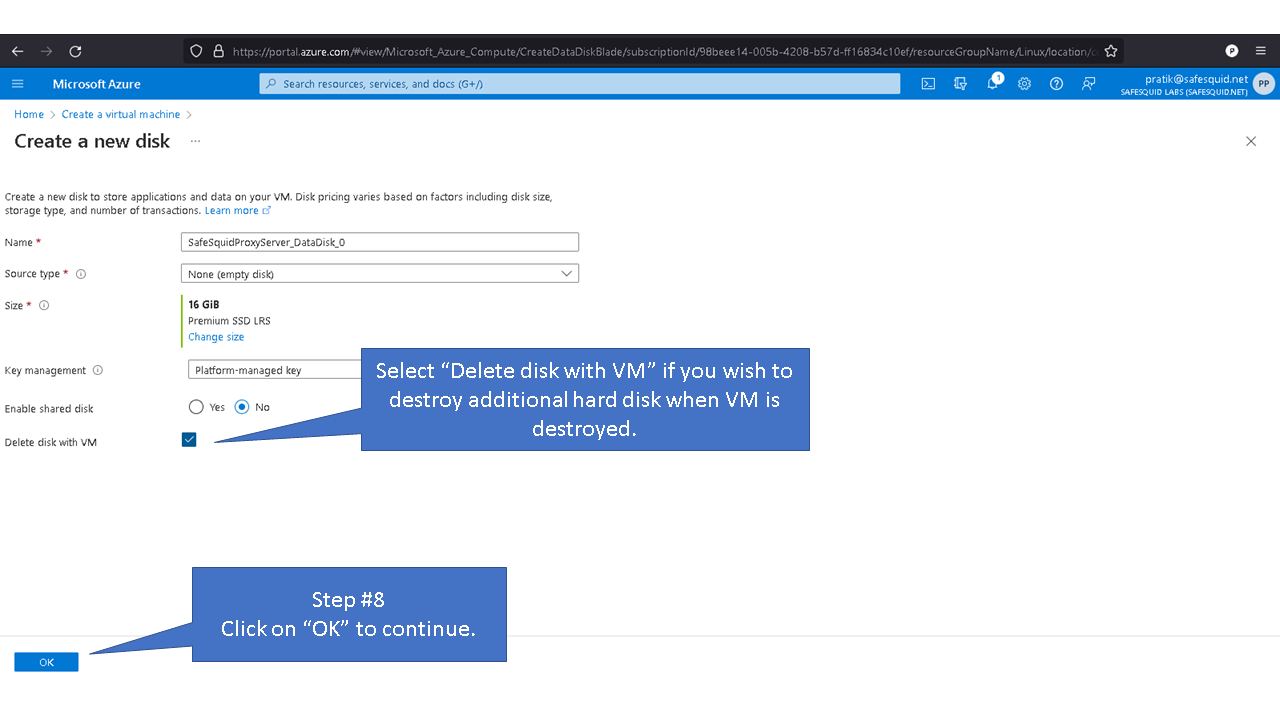Go back with the browser back arrow
The image size is (1280, 720).
click(17, 51)
